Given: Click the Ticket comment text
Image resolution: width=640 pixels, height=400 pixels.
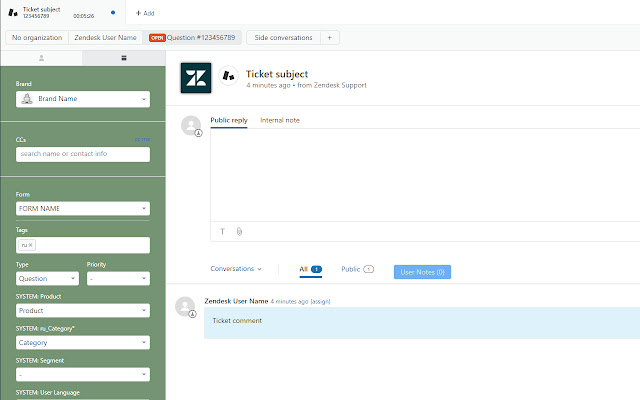Looking at the screenshot, I should point(237,321).
